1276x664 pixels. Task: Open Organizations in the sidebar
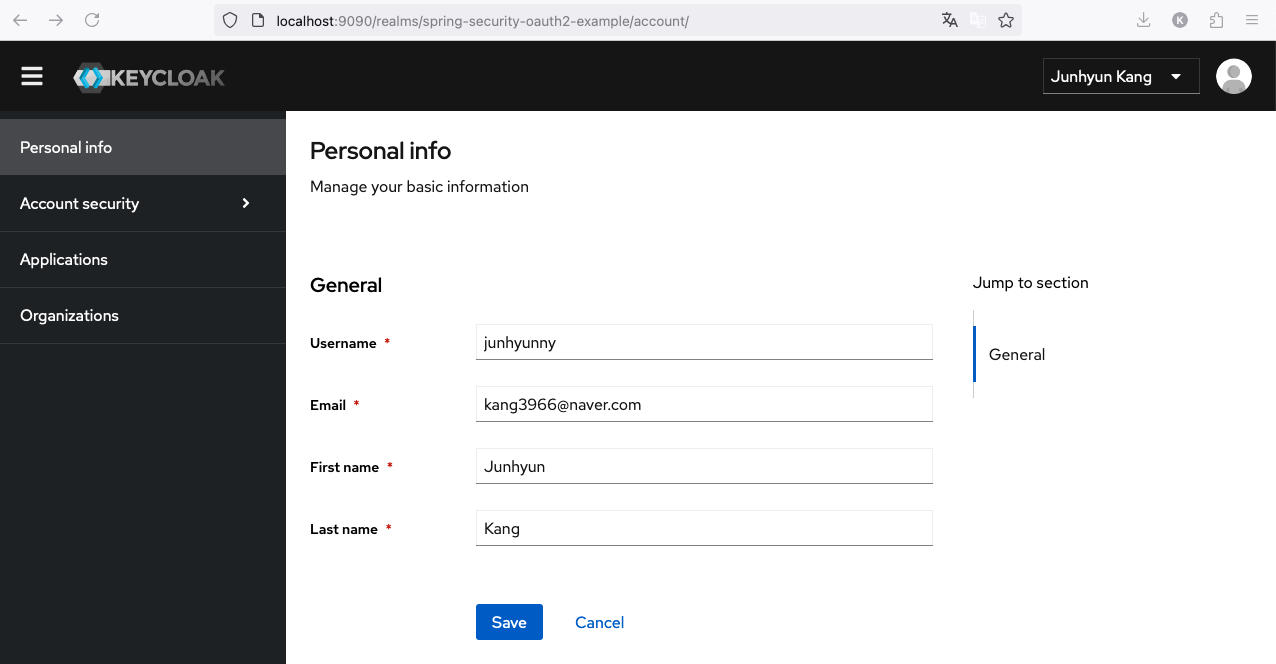point(143,315)
